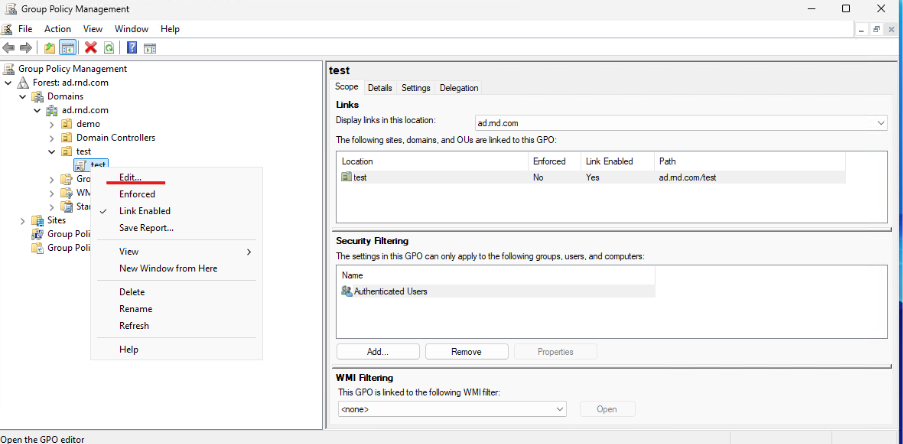Click the Back arrow toolbar icon

(9, 47)
